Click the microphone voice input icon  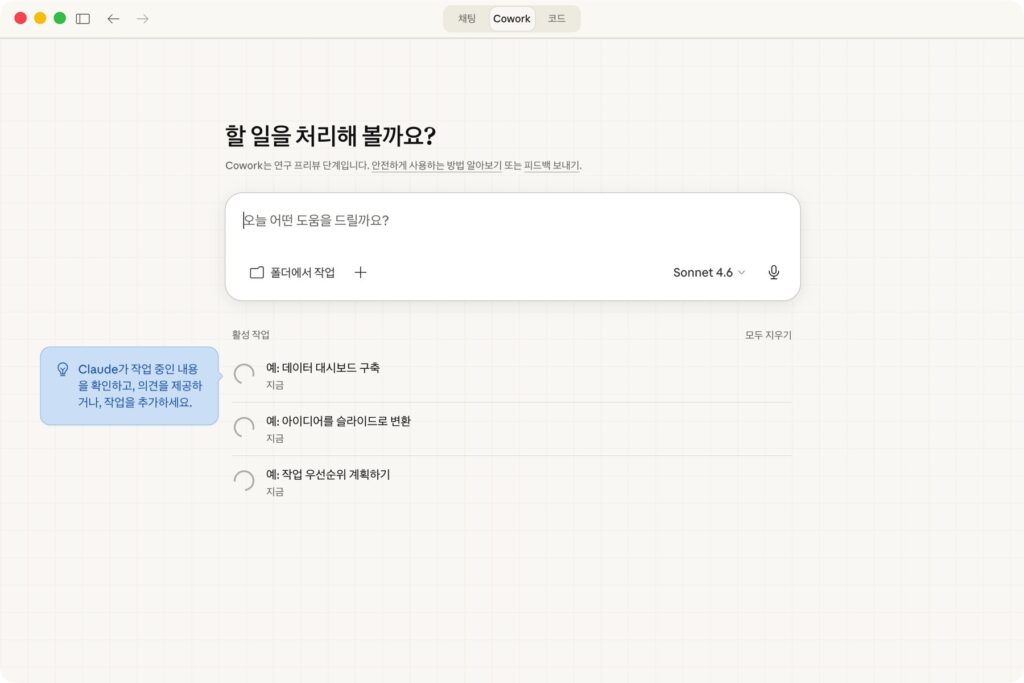point(773,272)
